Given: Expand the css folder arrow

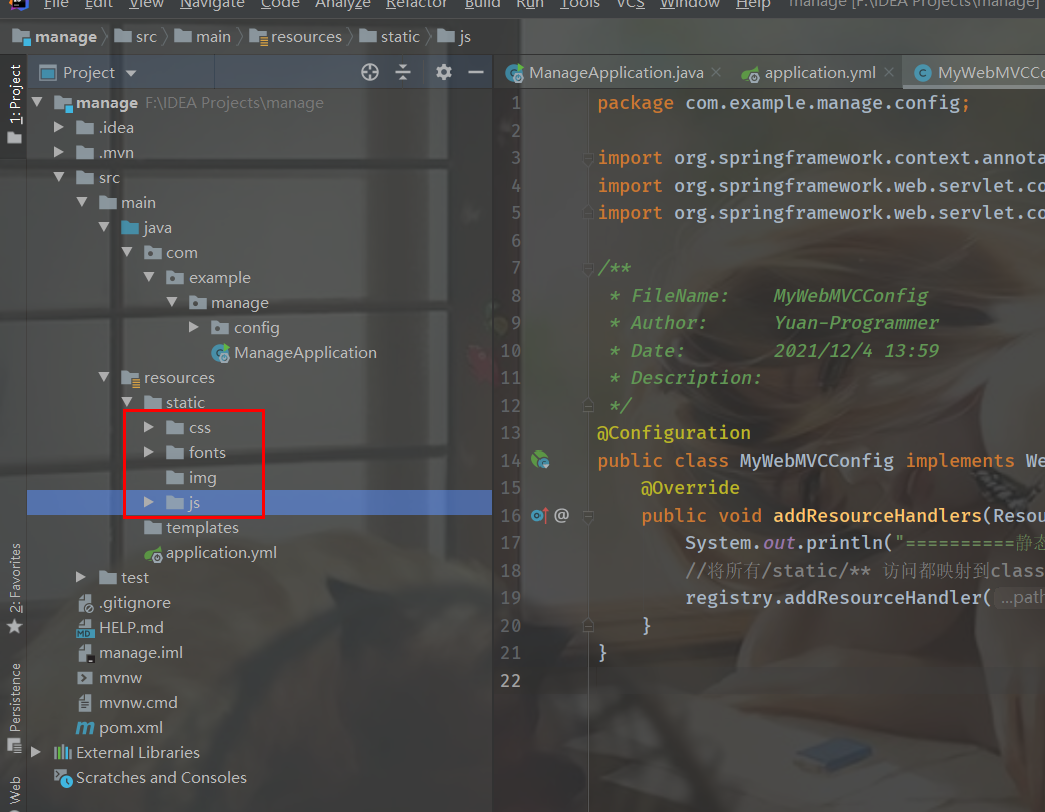Looking at the screenshot, I should 149,427.
